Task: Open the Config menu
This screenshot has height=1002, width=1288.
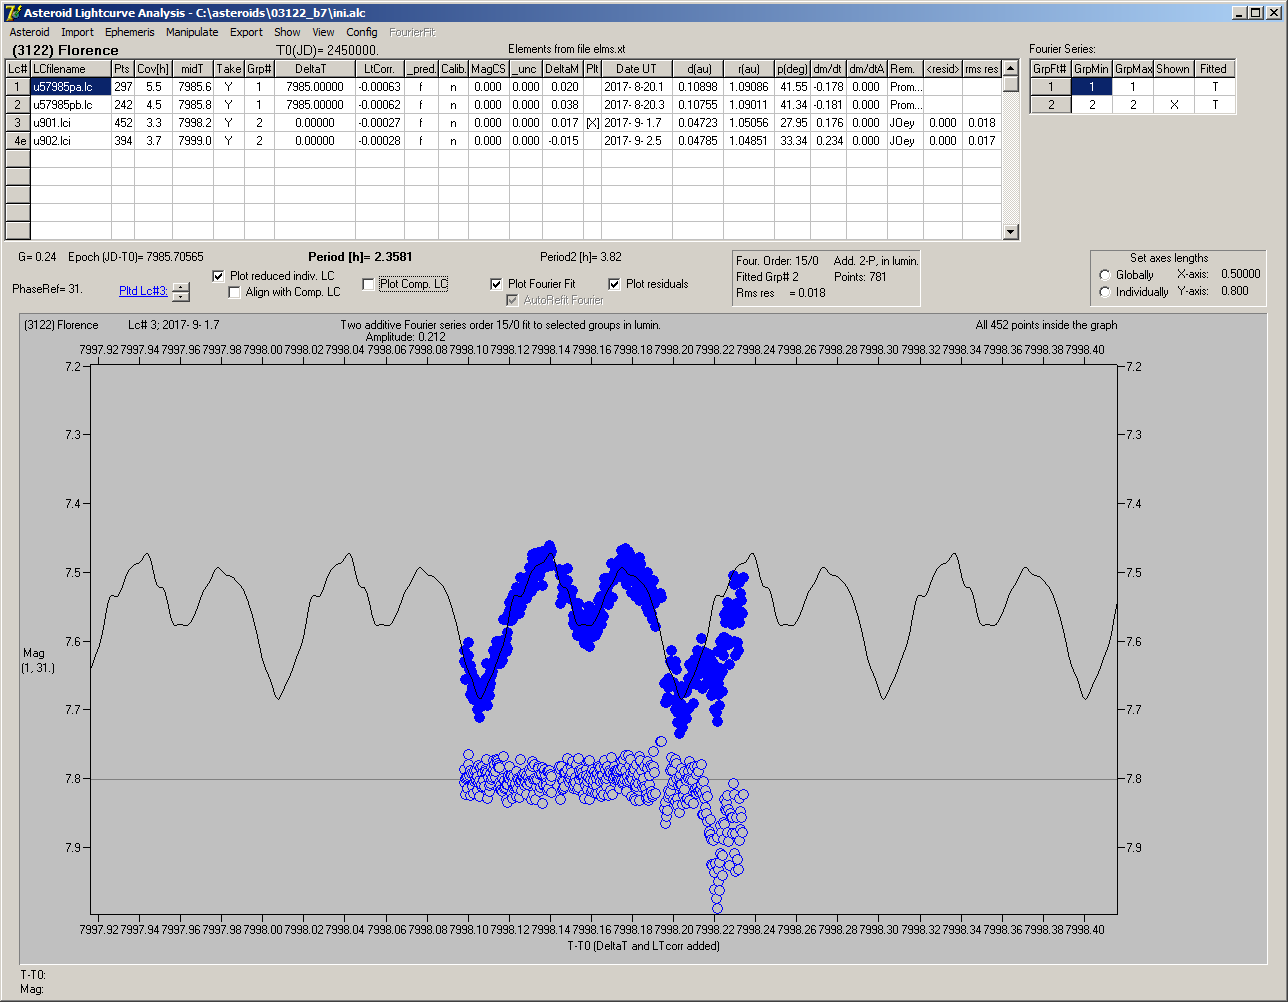Action: click(x=362, y=32)
